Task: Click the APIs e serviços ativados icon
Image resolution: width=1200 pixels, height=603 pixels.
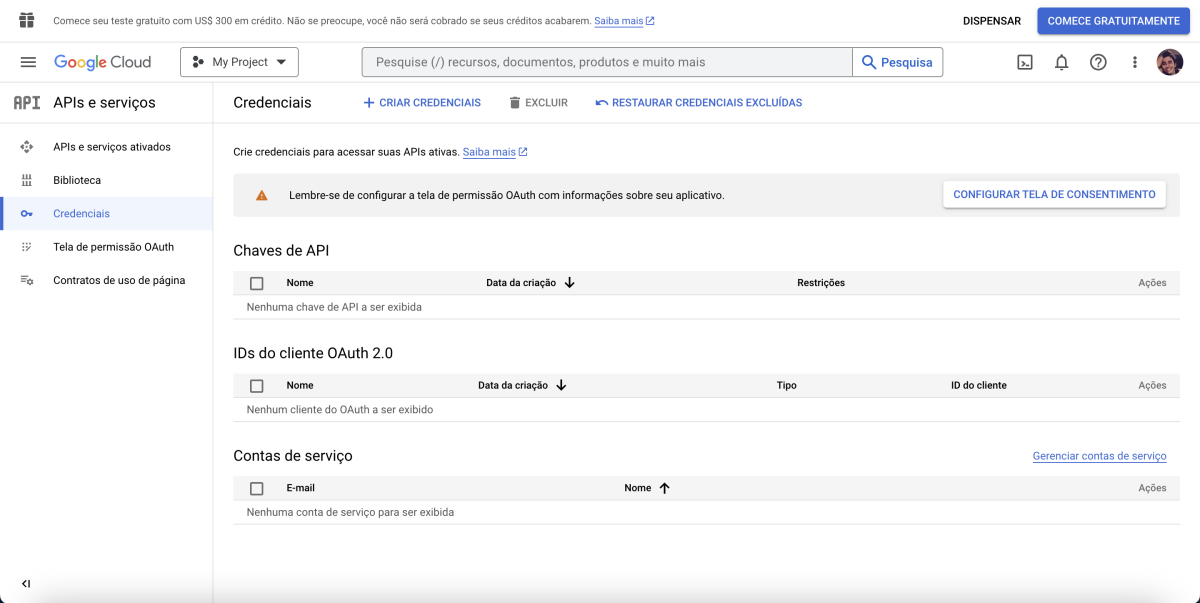Action: [x=27, y=147]
